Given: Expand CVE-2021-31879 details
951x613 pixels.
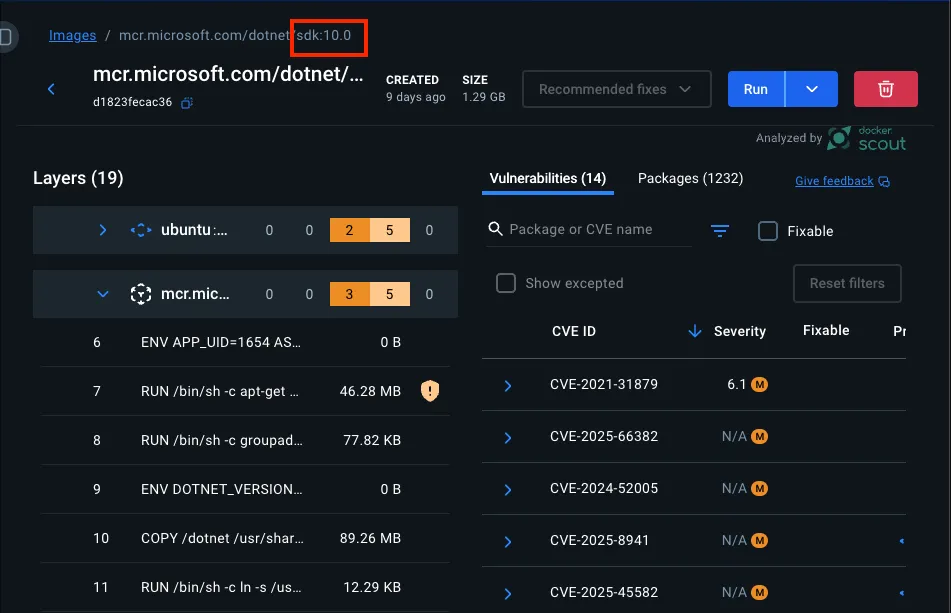Looking at the screenshot, I should point(508,386).
